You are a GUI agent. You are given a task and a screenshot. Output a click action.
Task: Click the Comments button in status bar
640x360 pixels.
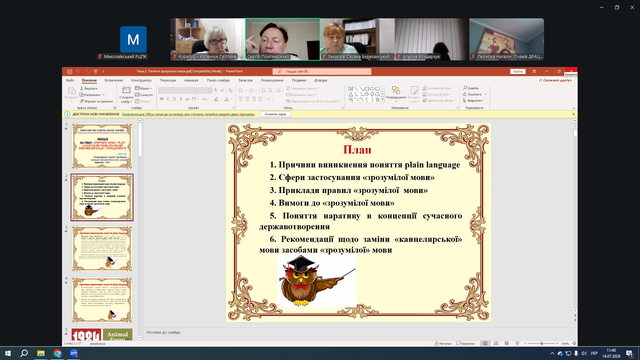[x=466, y=343]
